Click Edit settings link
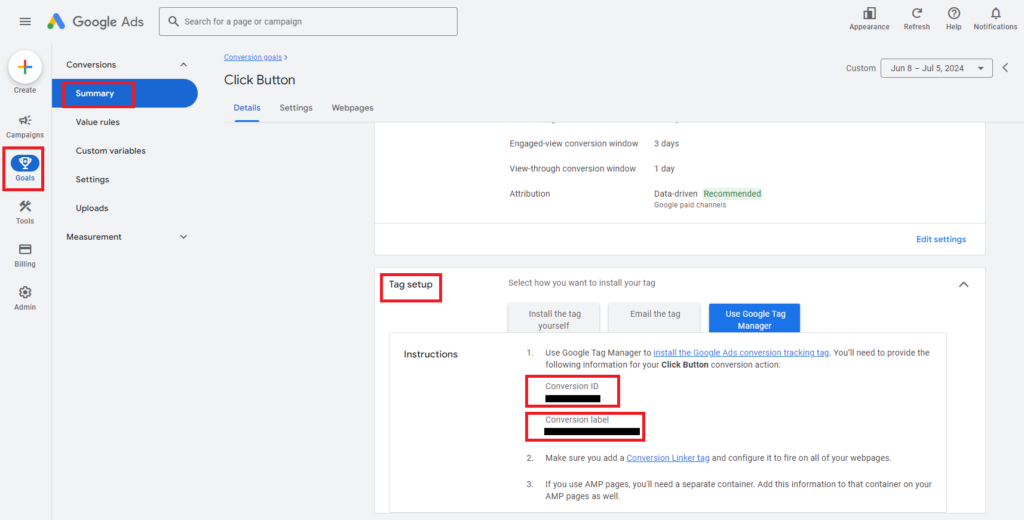The height and width of the screenshot is (520, 1024). coord(940,239)
